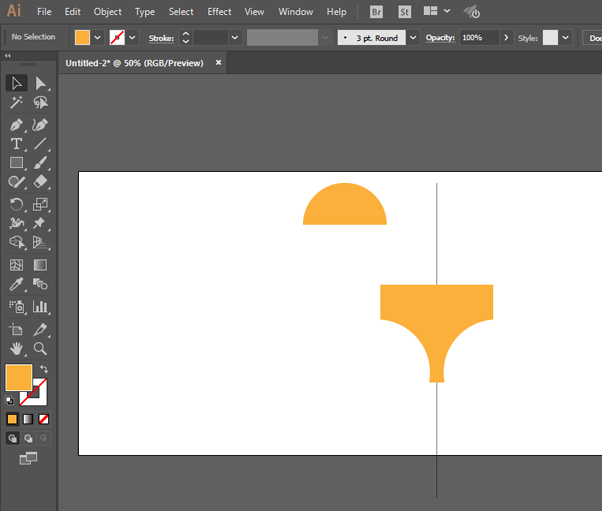Open Adobe Bridge with the Br button
The height and width of the screenshot is (511, 602).
(x=376, y=12)
